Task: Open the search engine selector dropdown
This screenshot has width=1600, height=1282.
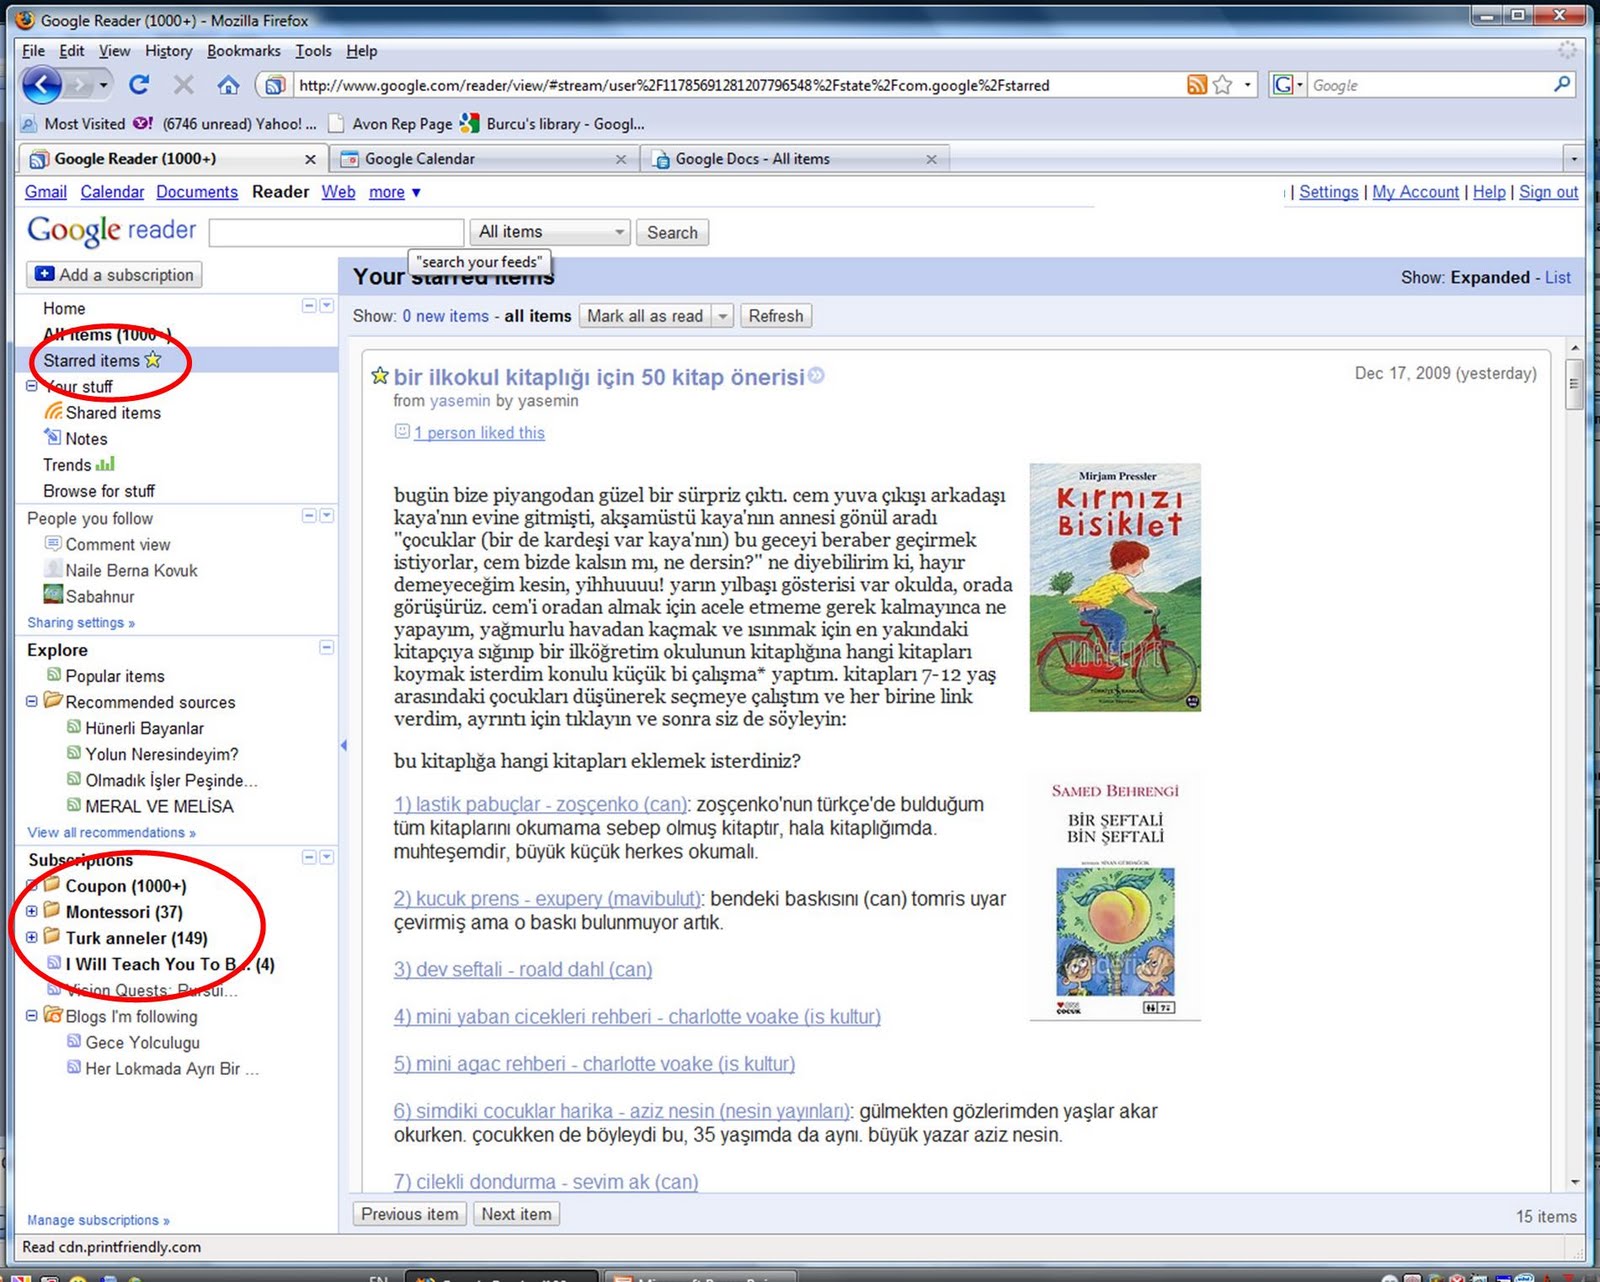Action: (x=1288, y=85)
